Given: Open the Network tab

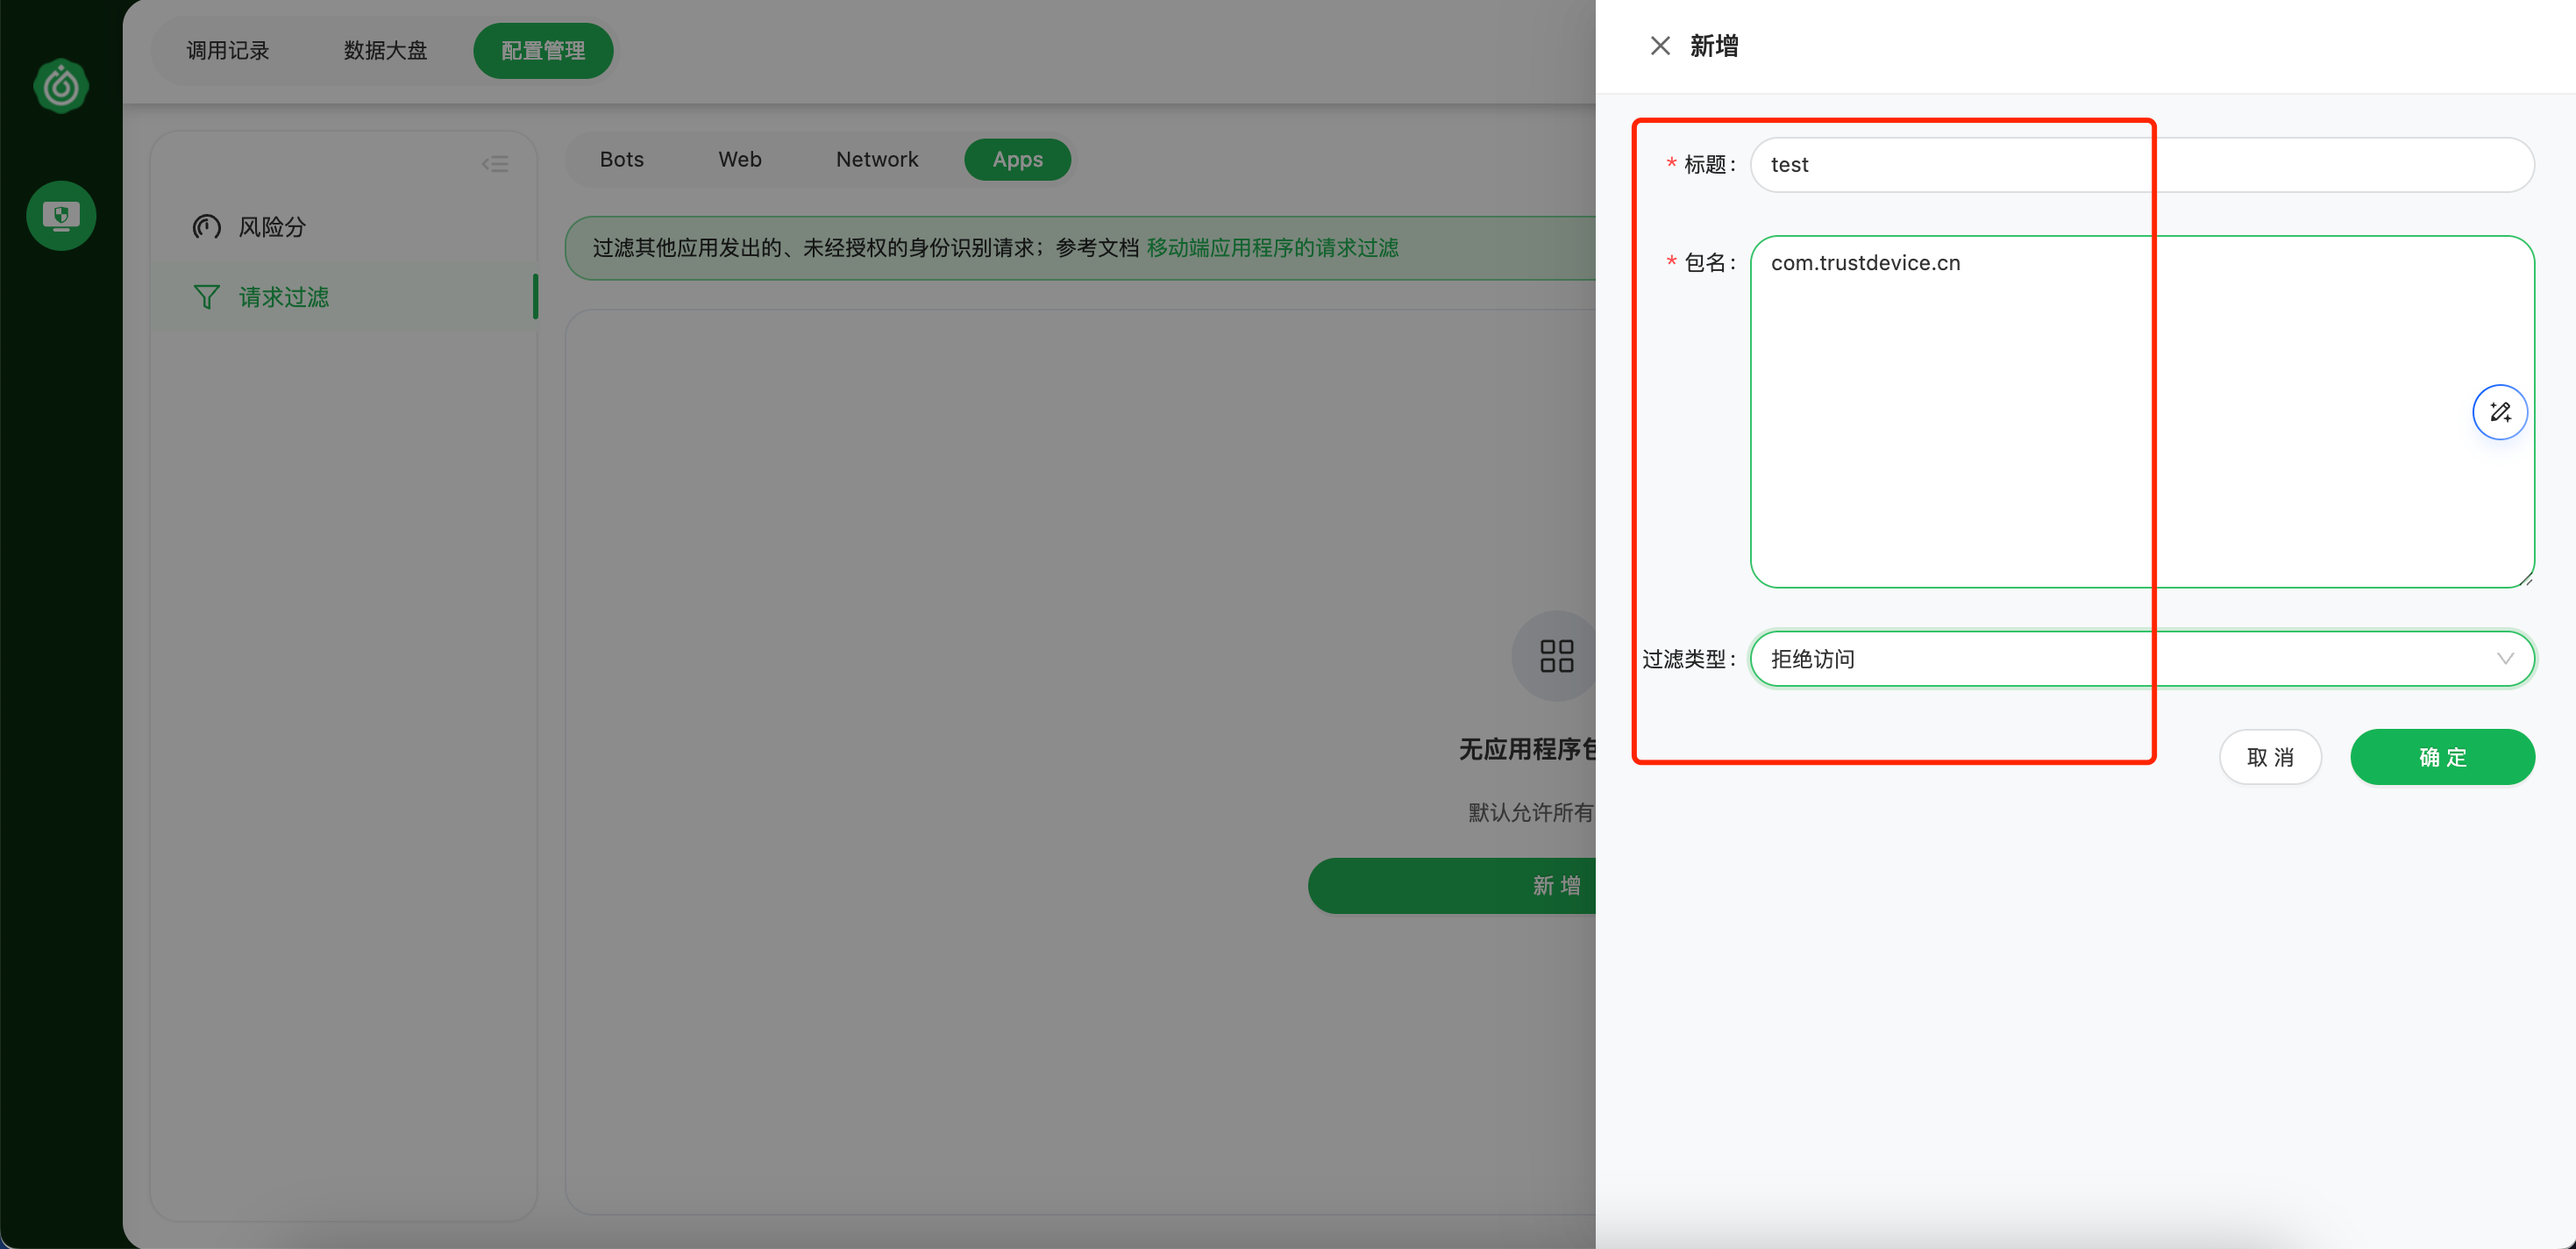Looking at the screenshot, I should click(x=877, y=160).
